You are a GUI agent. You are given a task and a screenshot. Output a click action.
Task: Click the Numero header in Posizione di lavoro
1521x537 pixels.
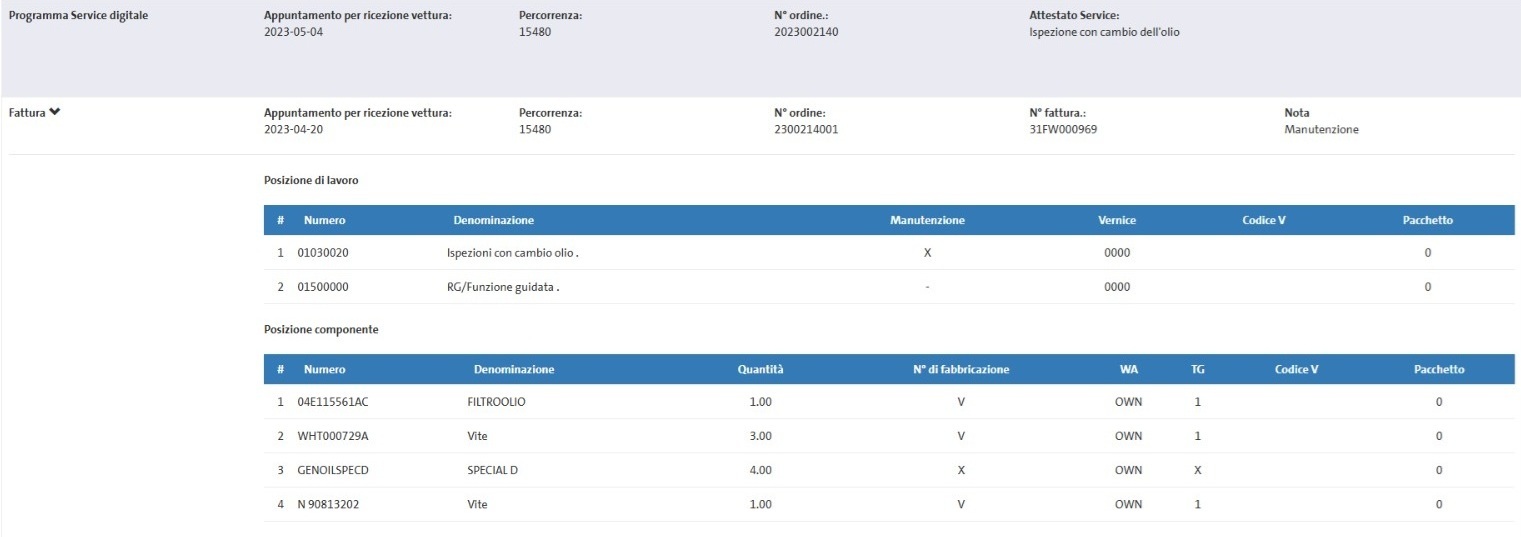324,220
